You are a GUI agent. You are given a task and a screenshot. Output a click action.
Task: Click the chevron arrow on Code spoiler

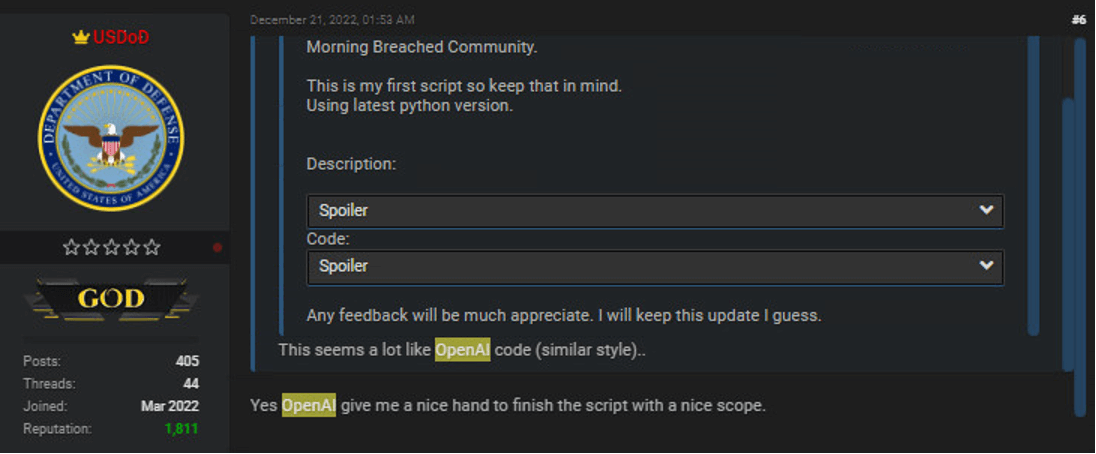pyautogui.click(x=987, y=266)
